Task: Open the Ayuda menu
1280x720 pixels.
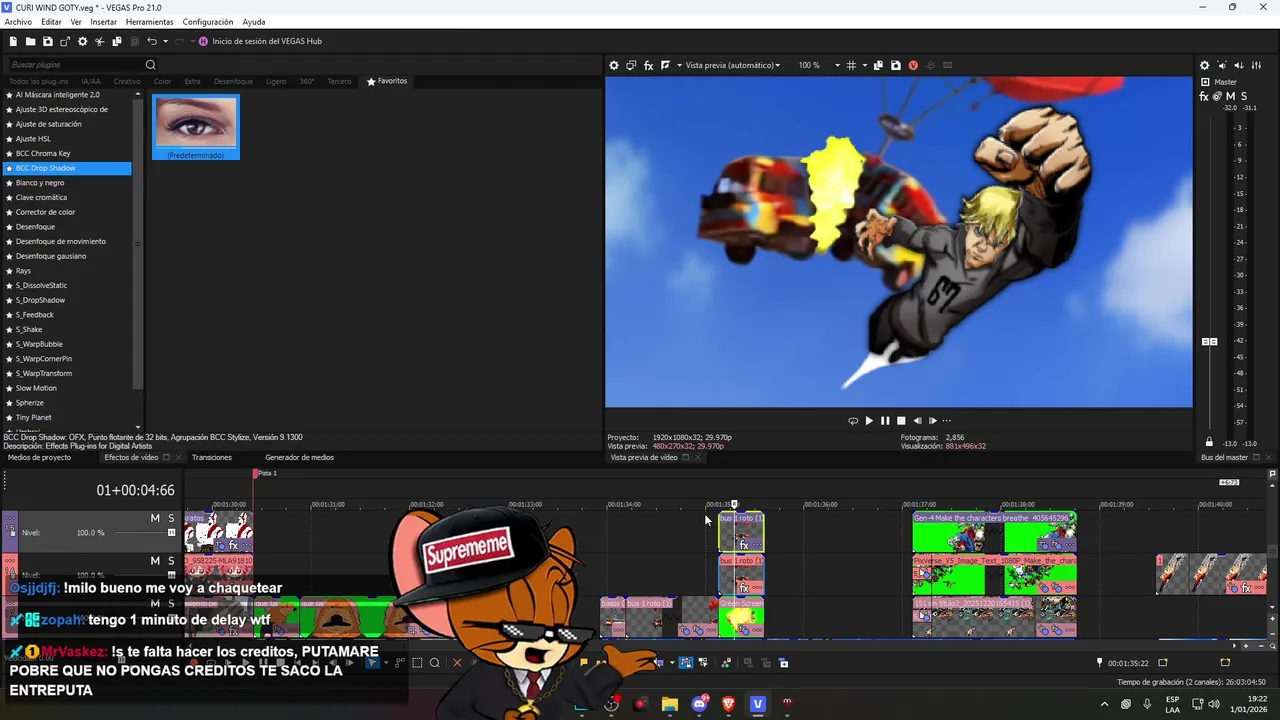Action: coord(254,22)
